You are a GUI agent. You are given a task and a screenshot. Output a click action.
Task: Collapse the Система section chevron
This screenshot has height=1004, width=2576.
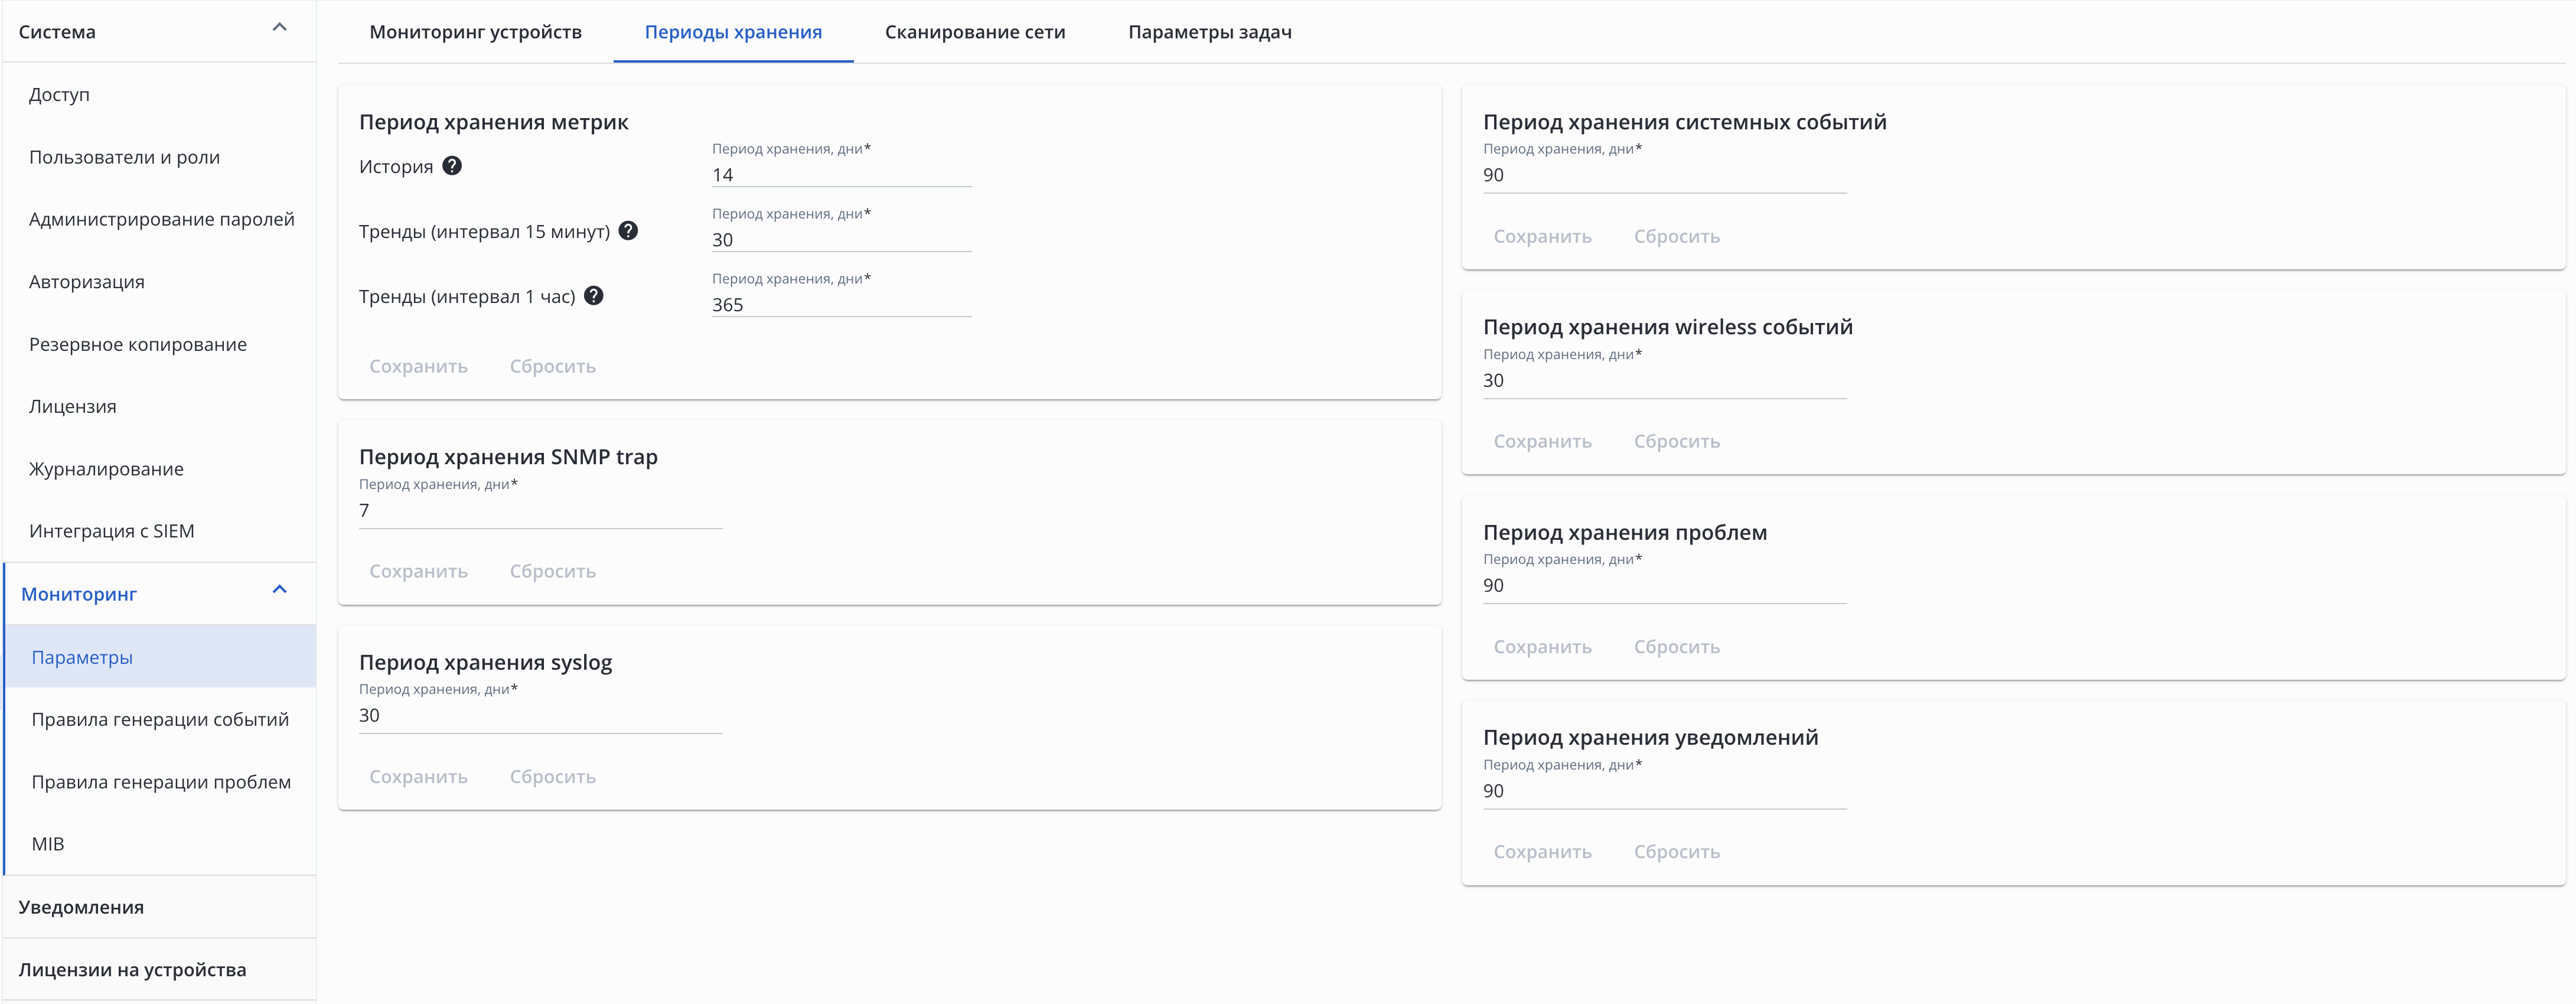(280, 28)
